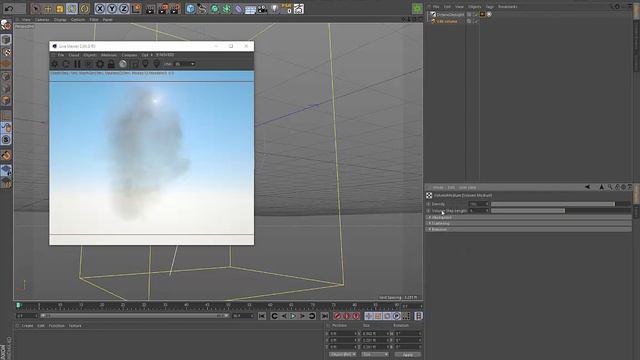Click record active objects button

tap(337, 316)
